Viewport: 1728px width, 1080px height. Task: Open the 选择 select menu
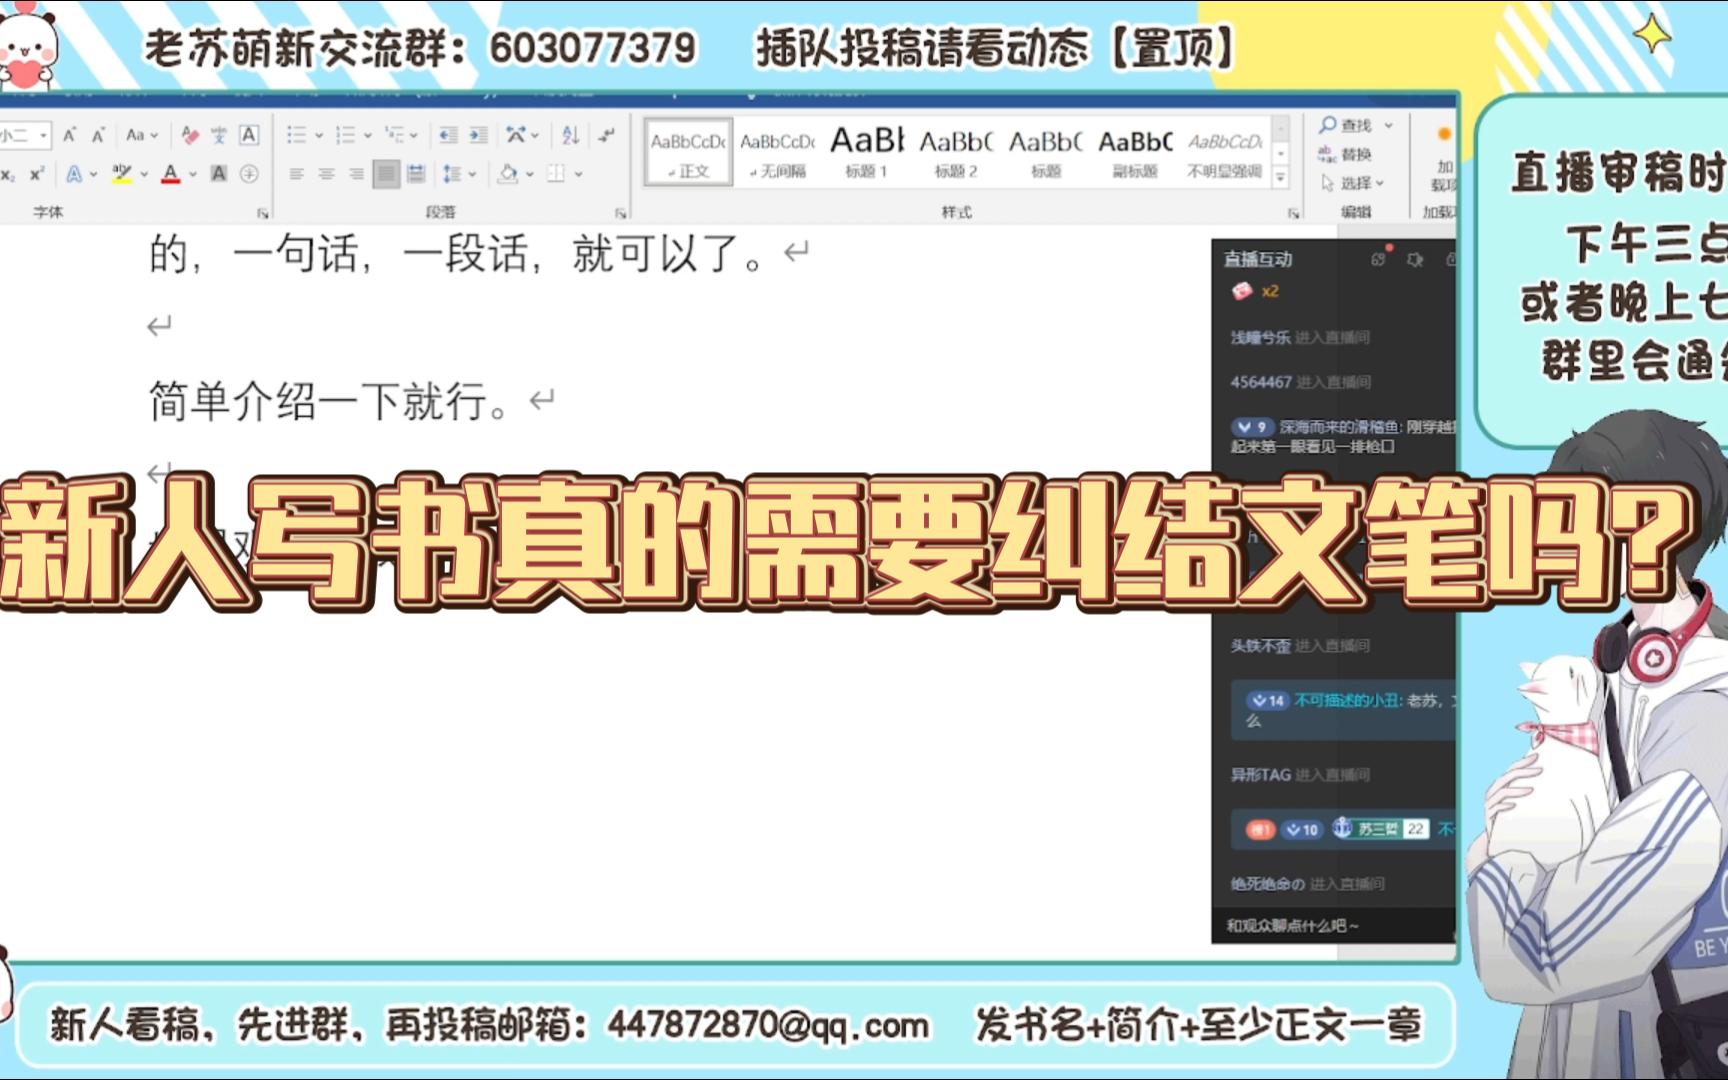click(1352, 183)
